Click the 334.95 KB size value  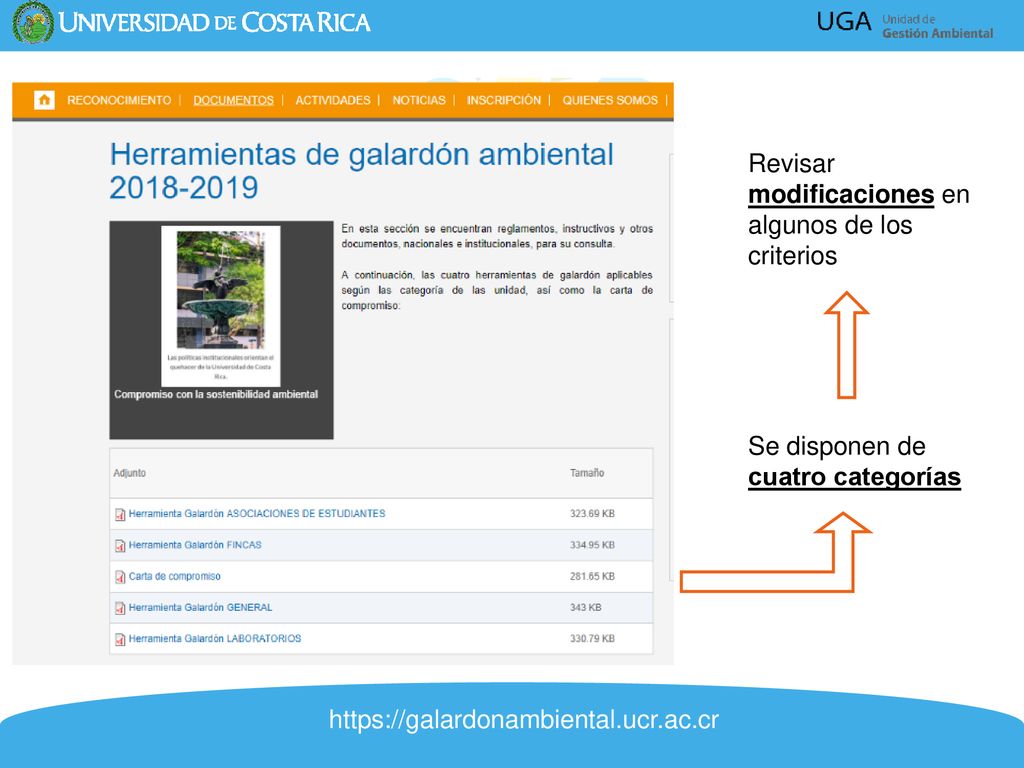pos(592,545)
